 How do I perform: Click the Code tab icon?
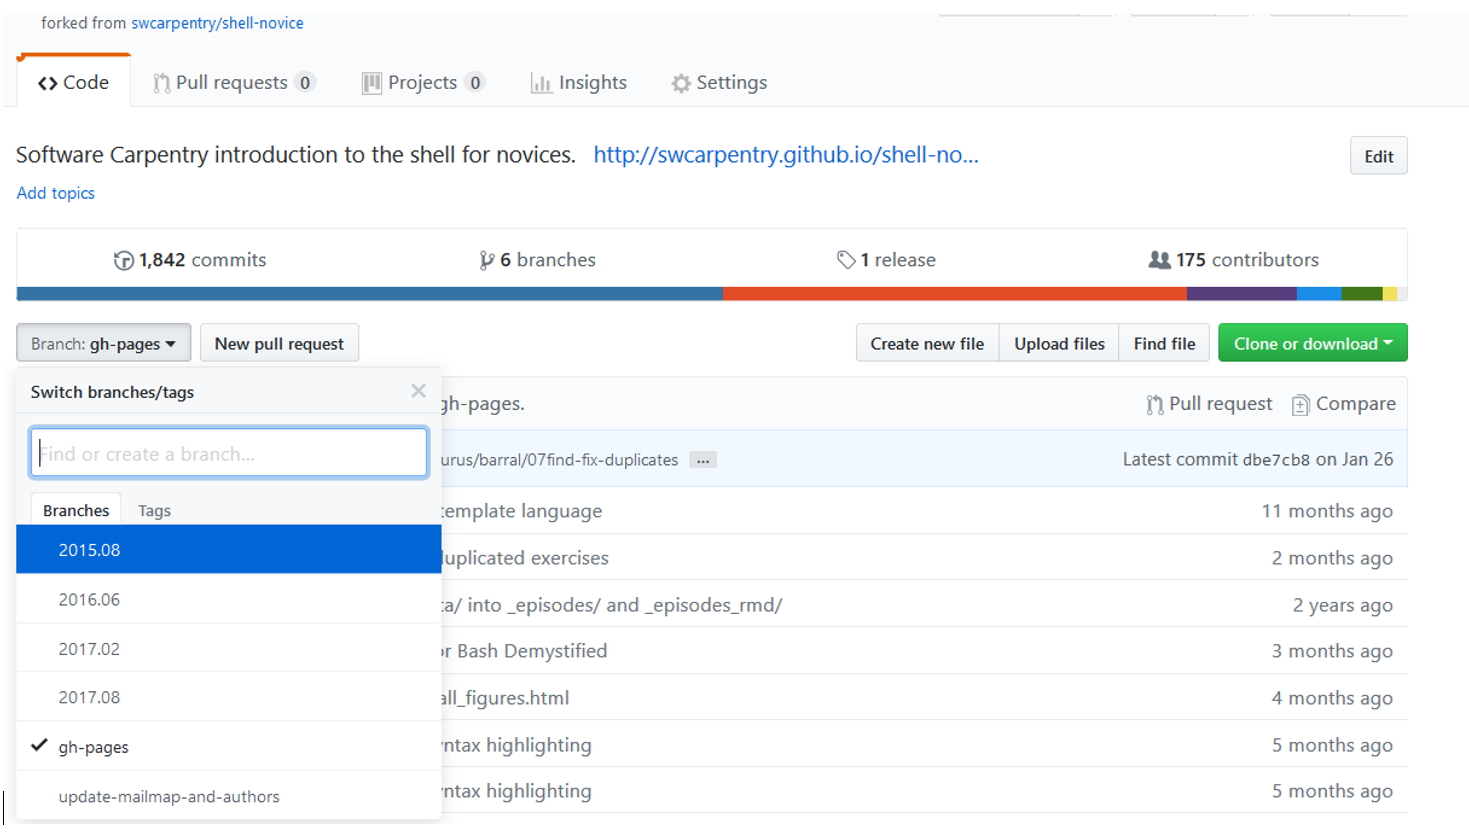click(x=47, y=83)
